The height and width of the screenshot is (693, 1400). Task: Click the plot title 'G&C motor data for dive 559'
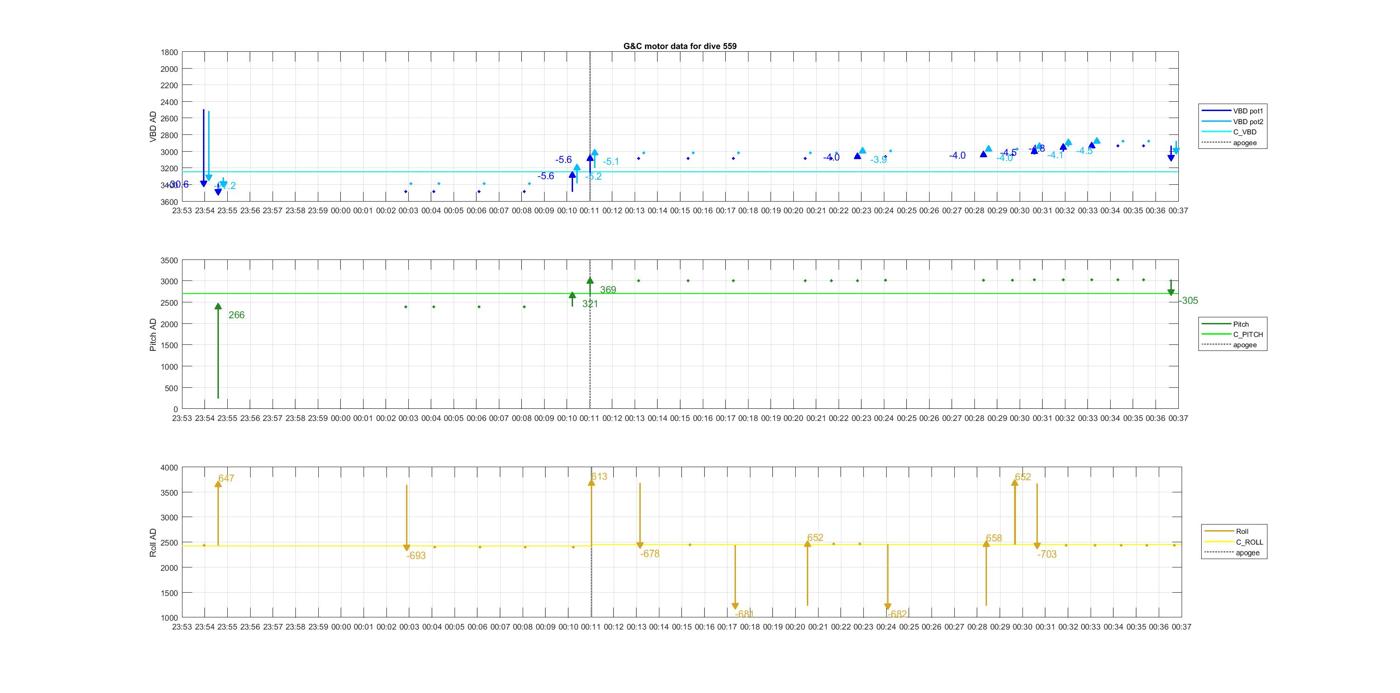point(680,46)
